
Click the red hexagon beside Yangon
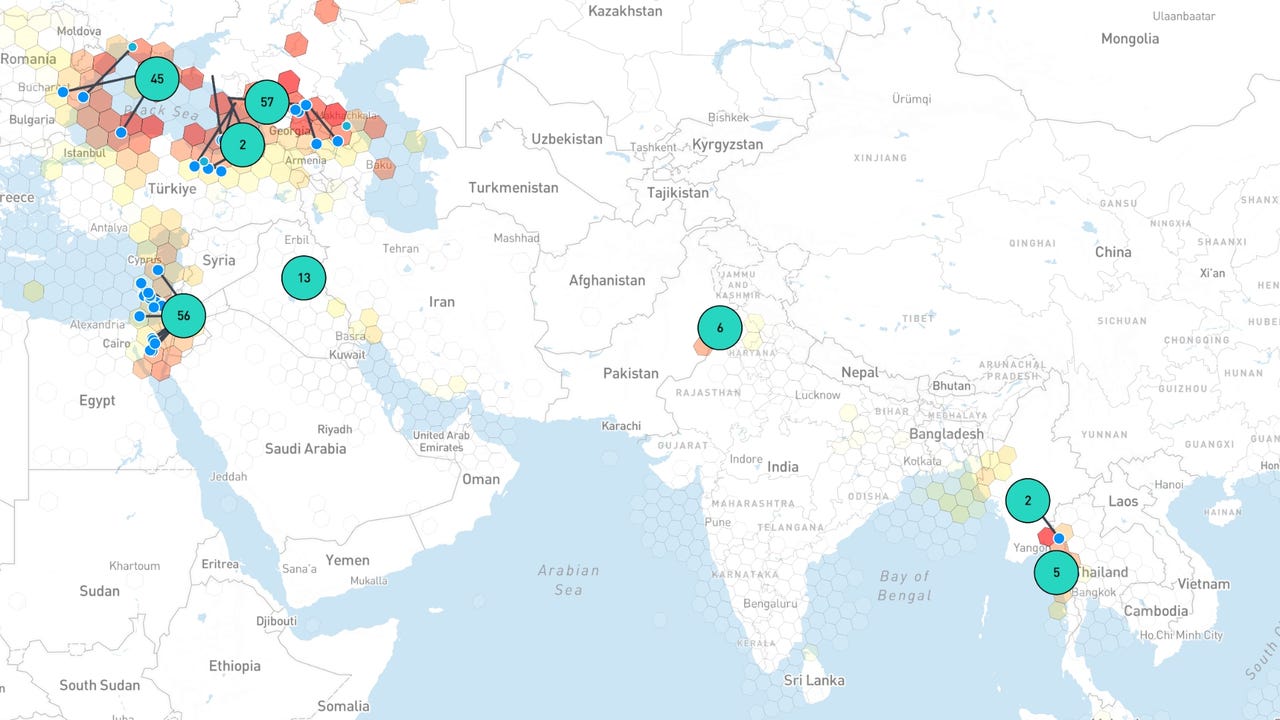[x=1044, y=535]
